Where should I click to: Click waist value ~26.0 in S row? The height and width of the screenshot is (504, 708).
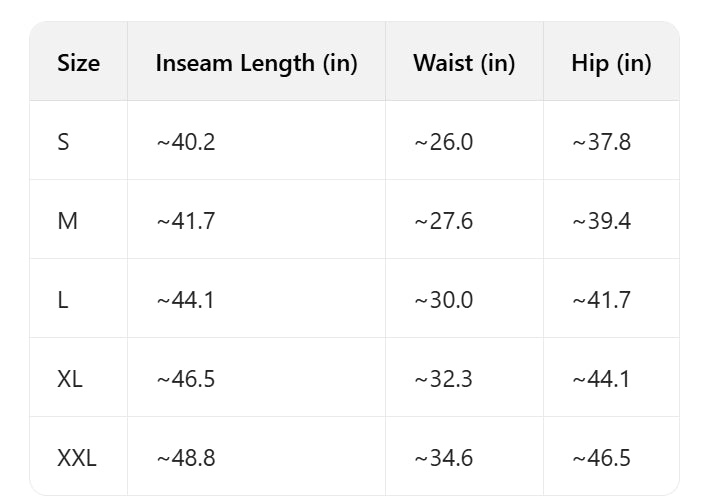pyautogui.click(x=443, y=142)
